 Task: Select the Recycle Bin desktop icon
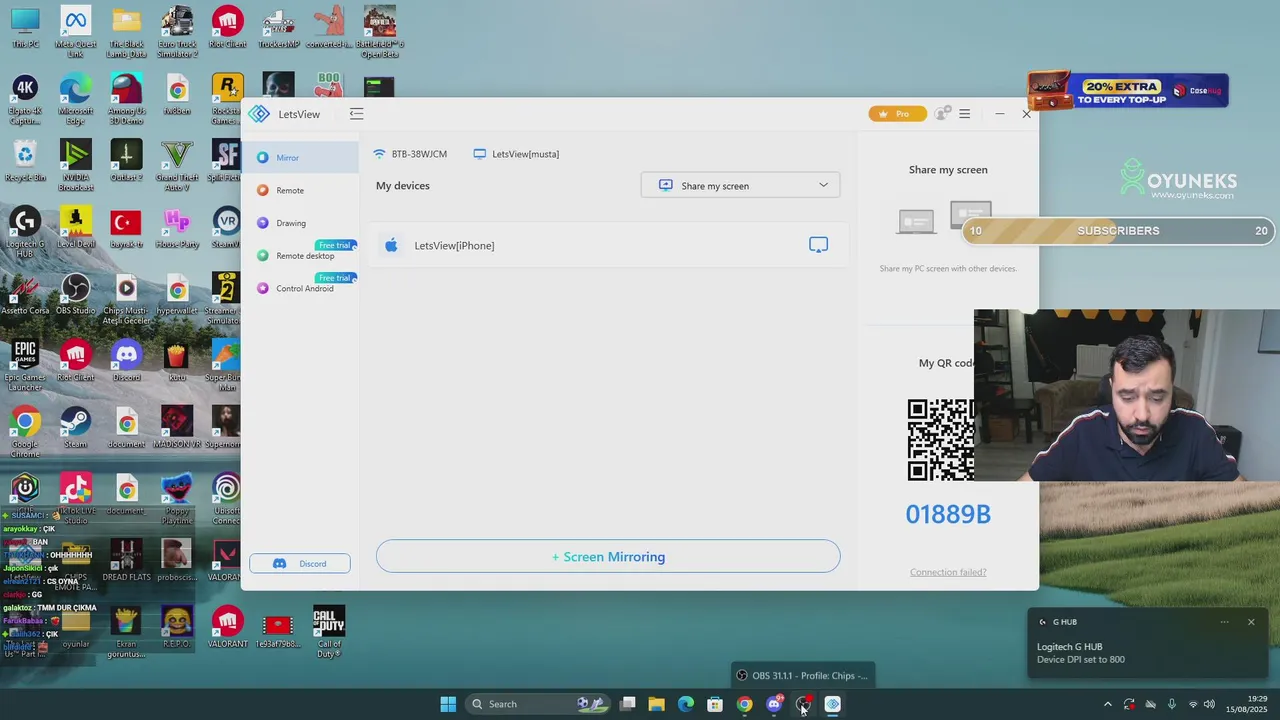25,160
